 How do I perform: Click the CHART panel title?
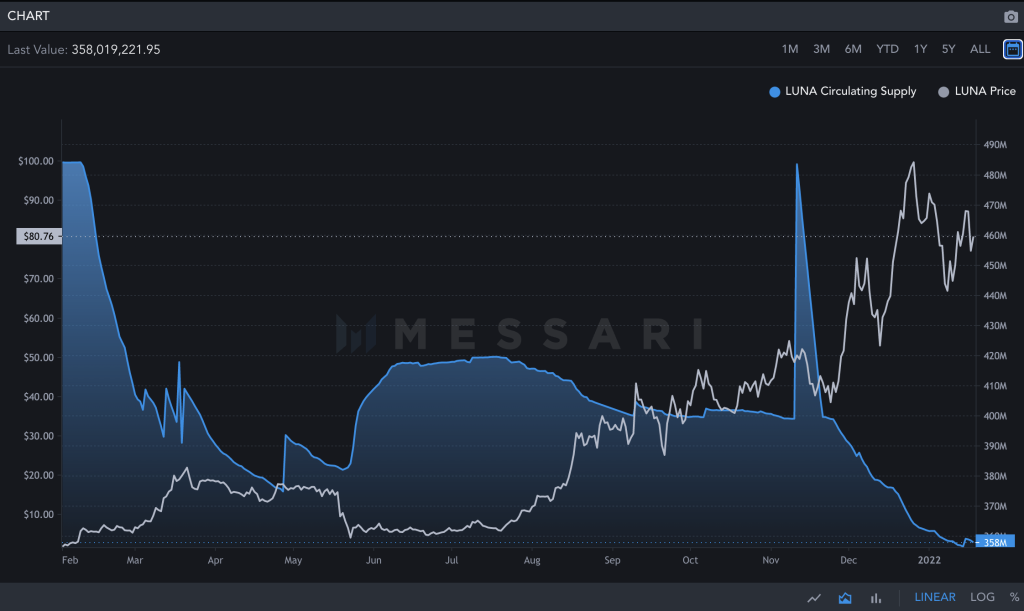coord(28,16)
